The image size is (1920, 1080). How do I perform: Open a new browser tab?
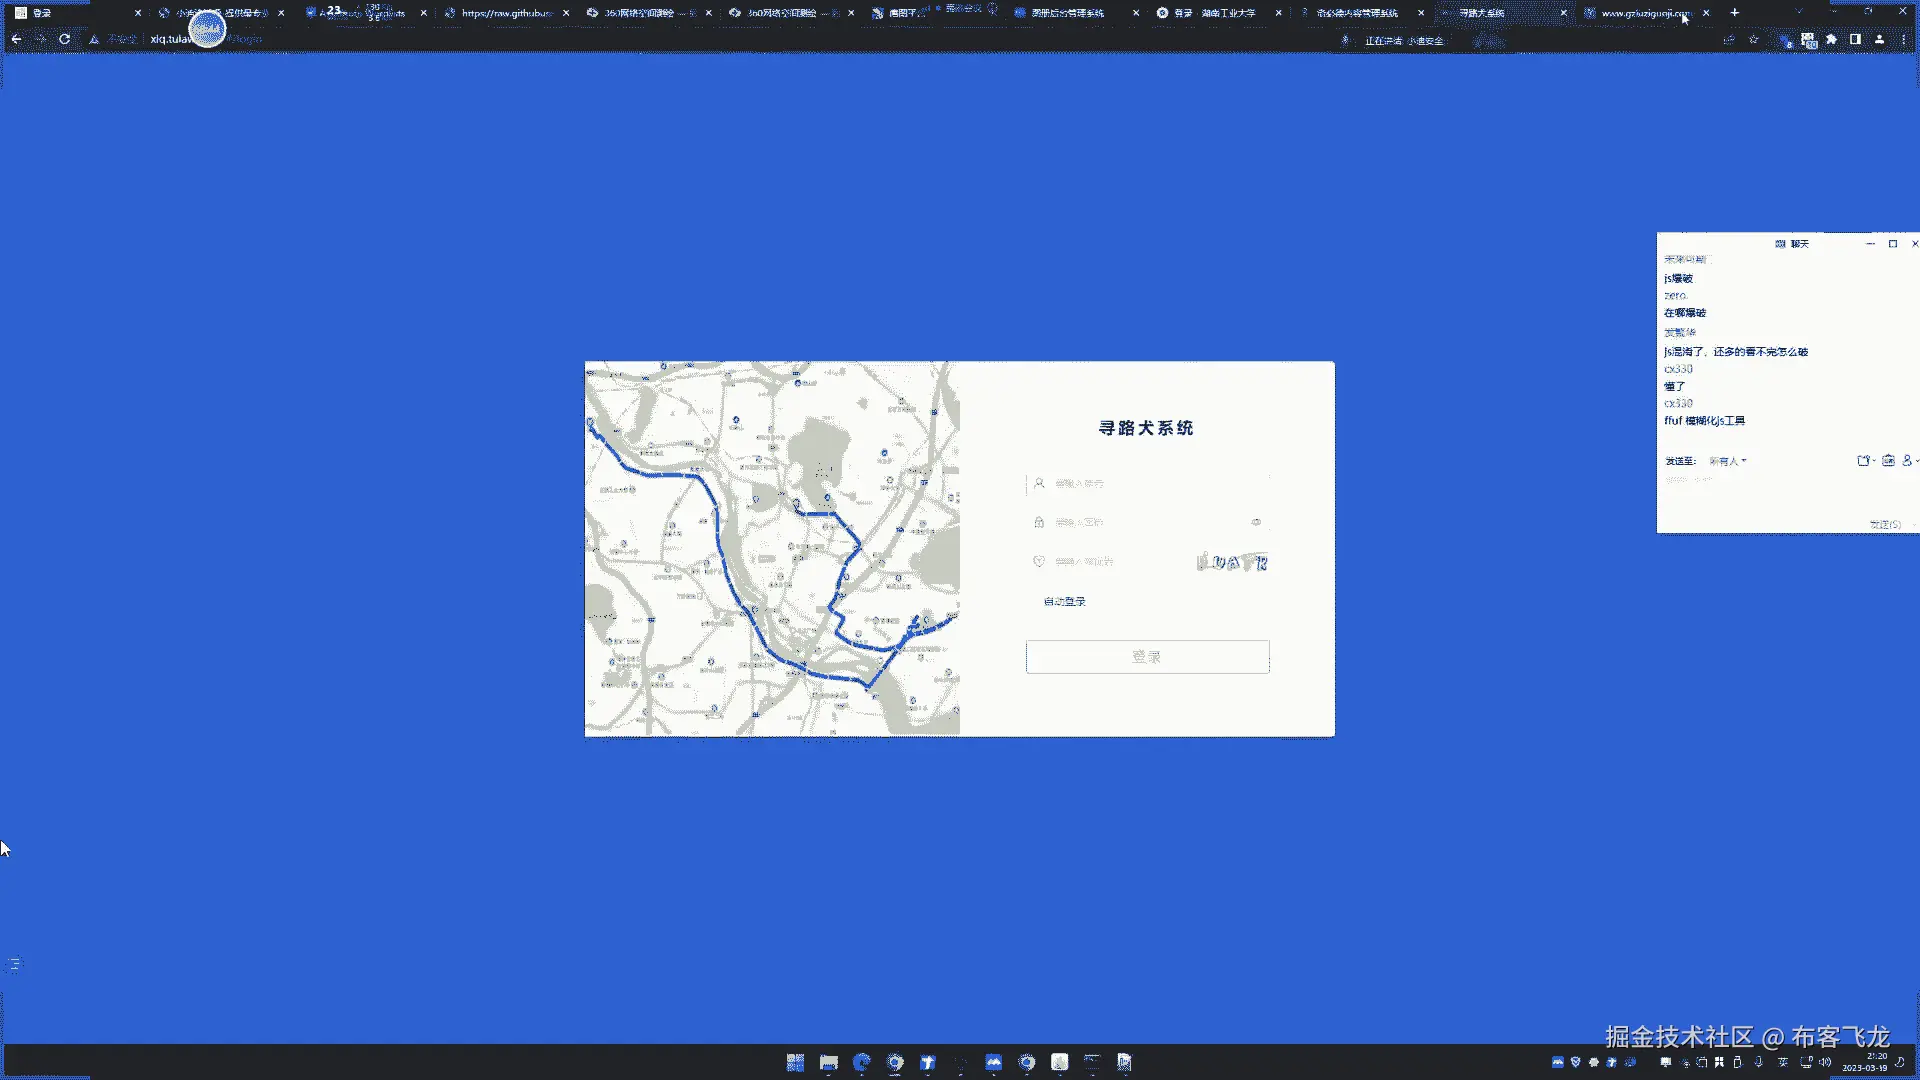point(1735,13)
